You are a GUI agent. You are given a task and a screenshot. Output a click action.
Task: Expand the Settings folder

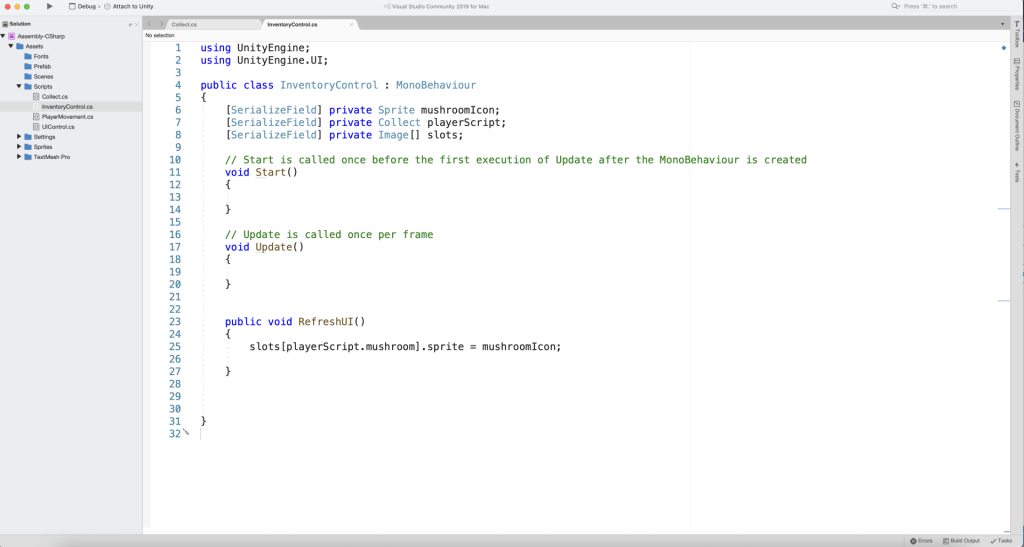pyautogui.click(x=19, y=136)
